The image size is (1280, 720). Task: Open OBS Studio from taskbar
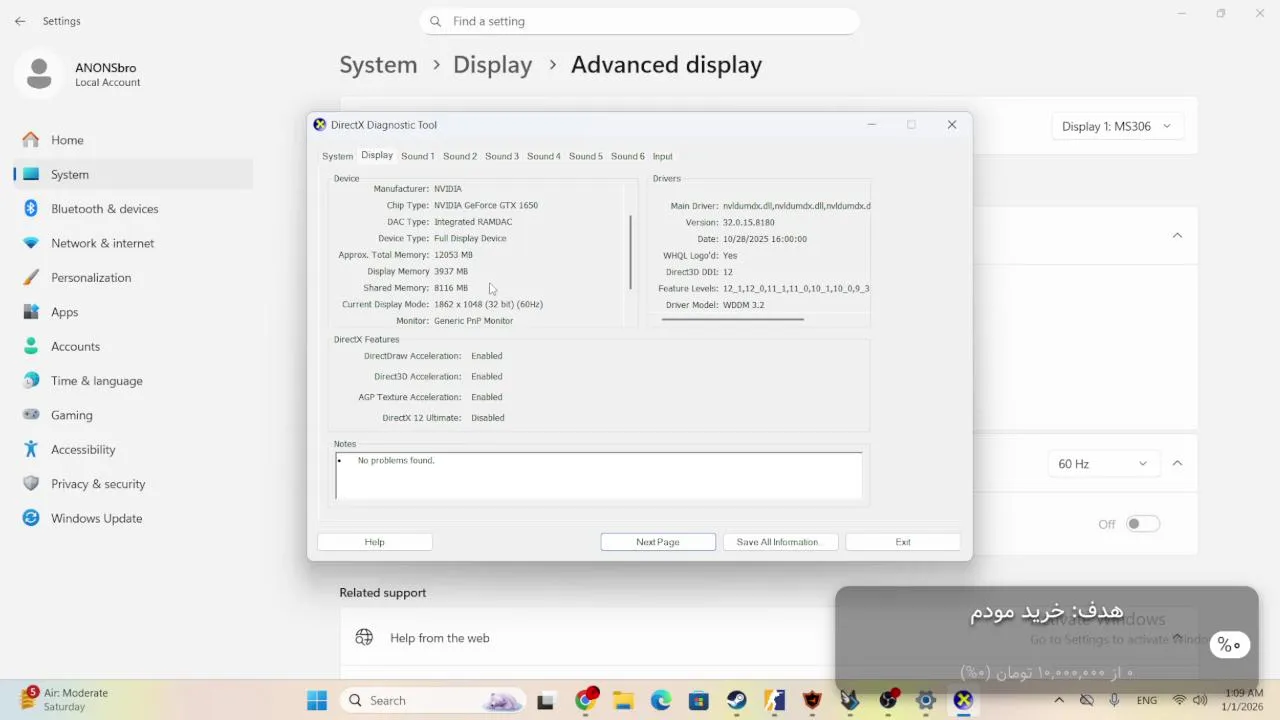[x=888, y=700]
